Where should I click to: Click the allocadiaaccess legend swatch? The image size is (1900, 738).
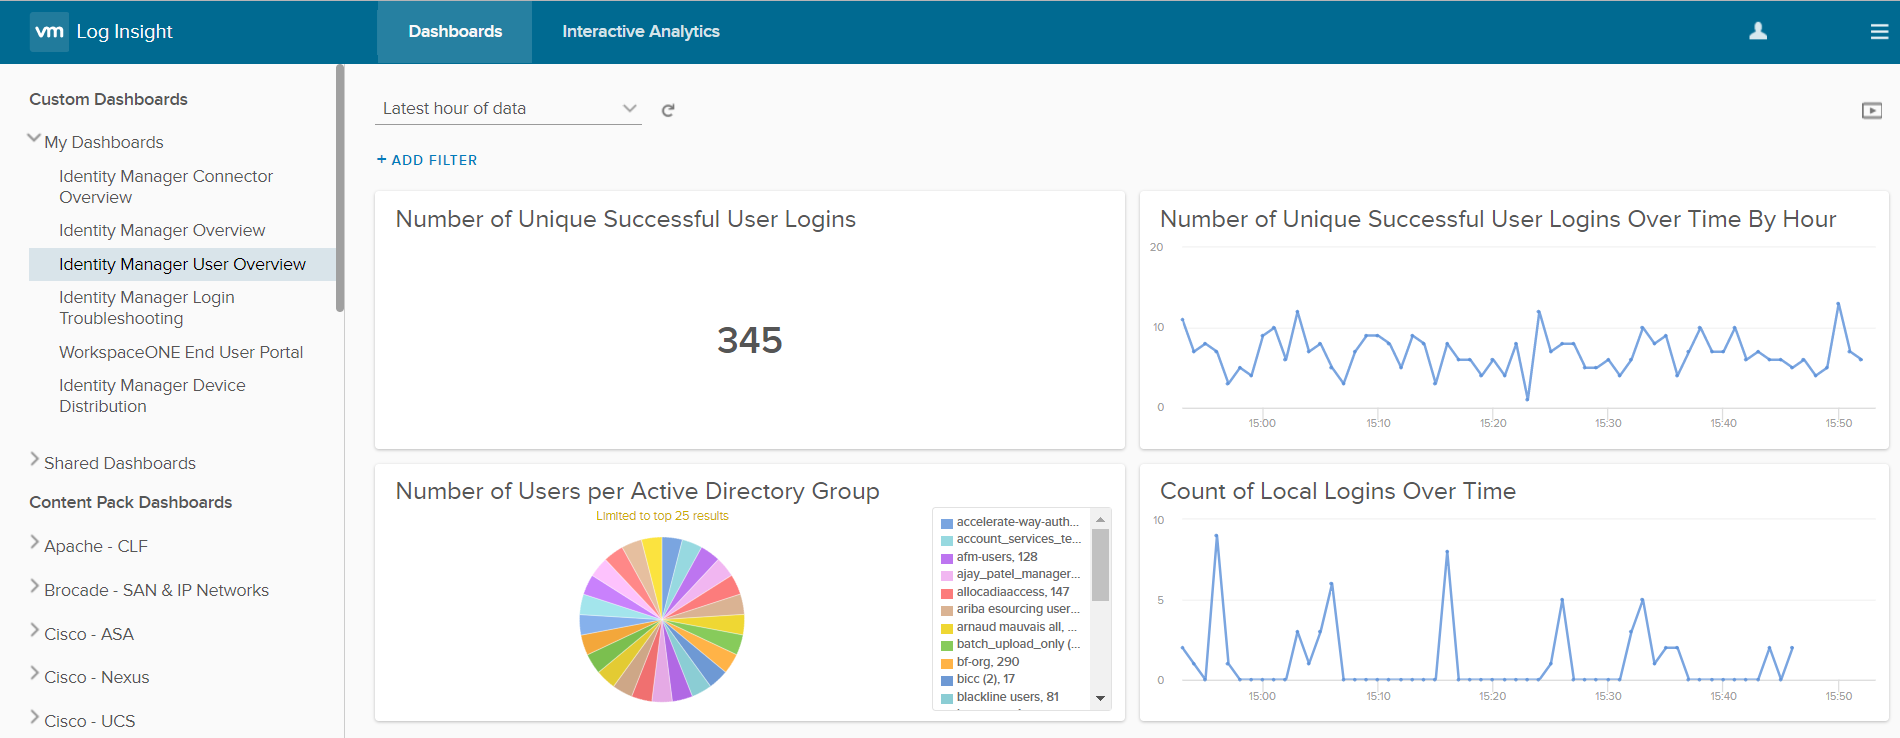click(946, 593)
